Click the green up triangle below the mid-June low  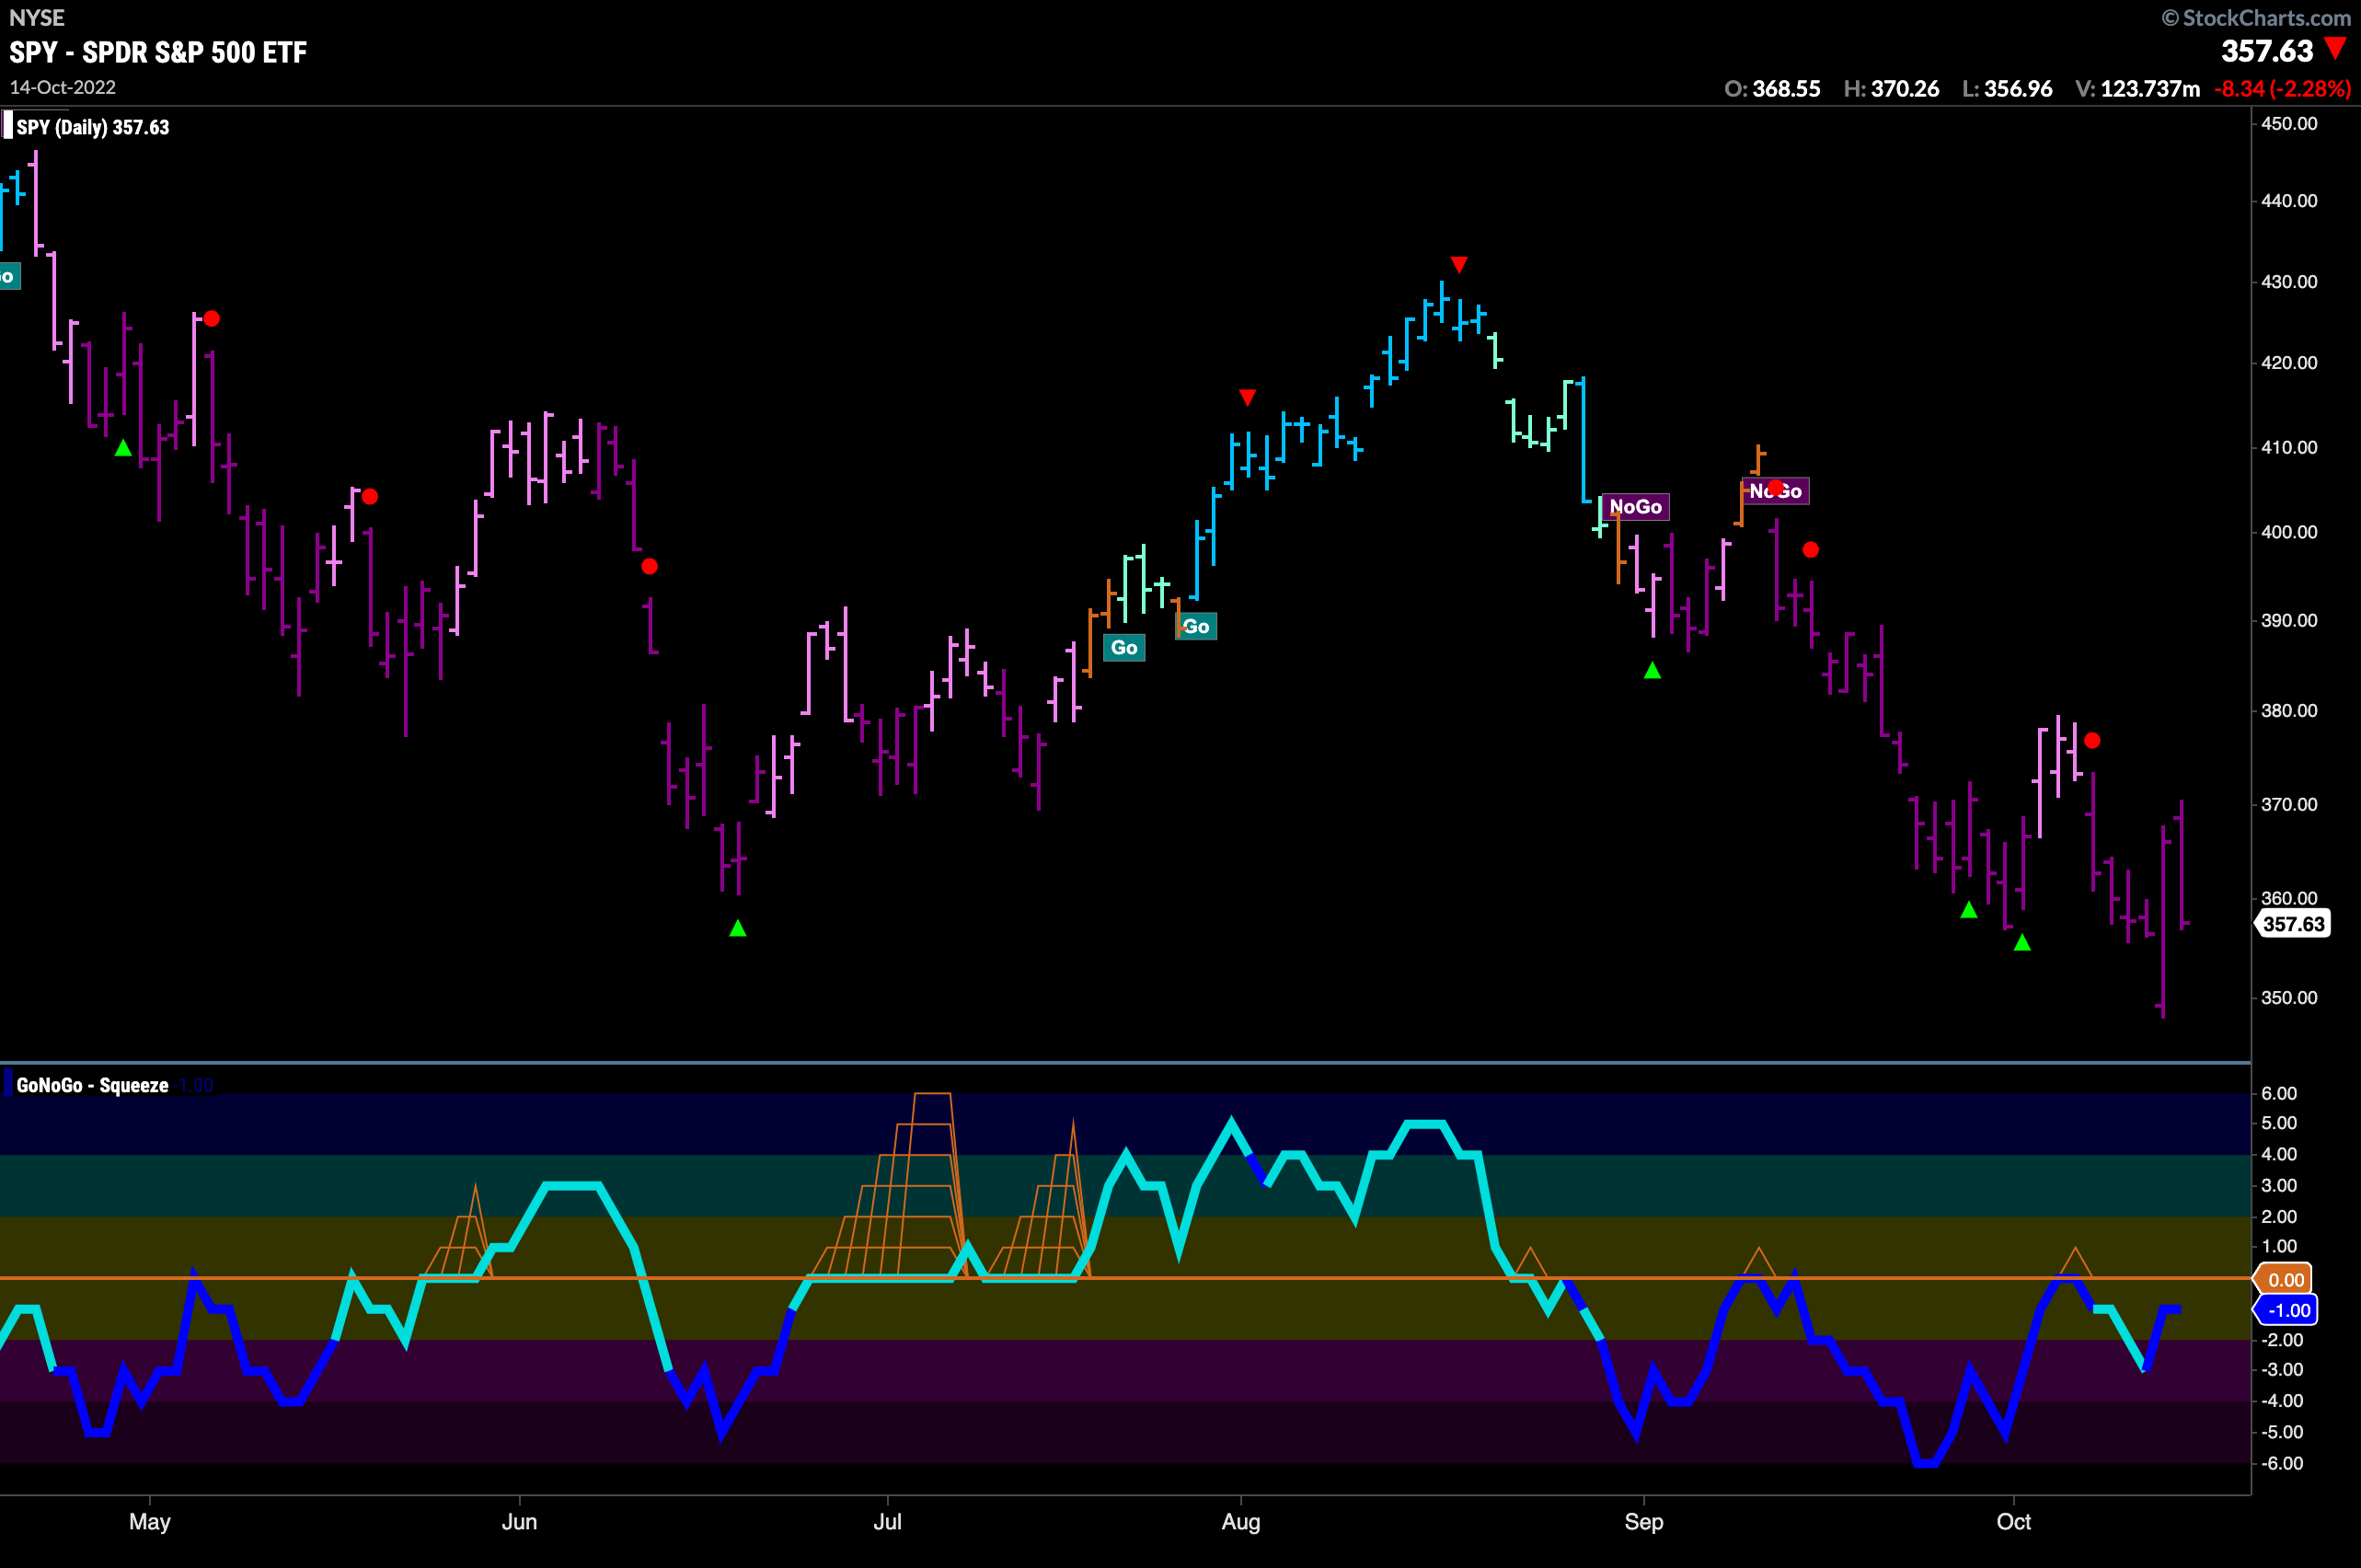pos(738,928)
